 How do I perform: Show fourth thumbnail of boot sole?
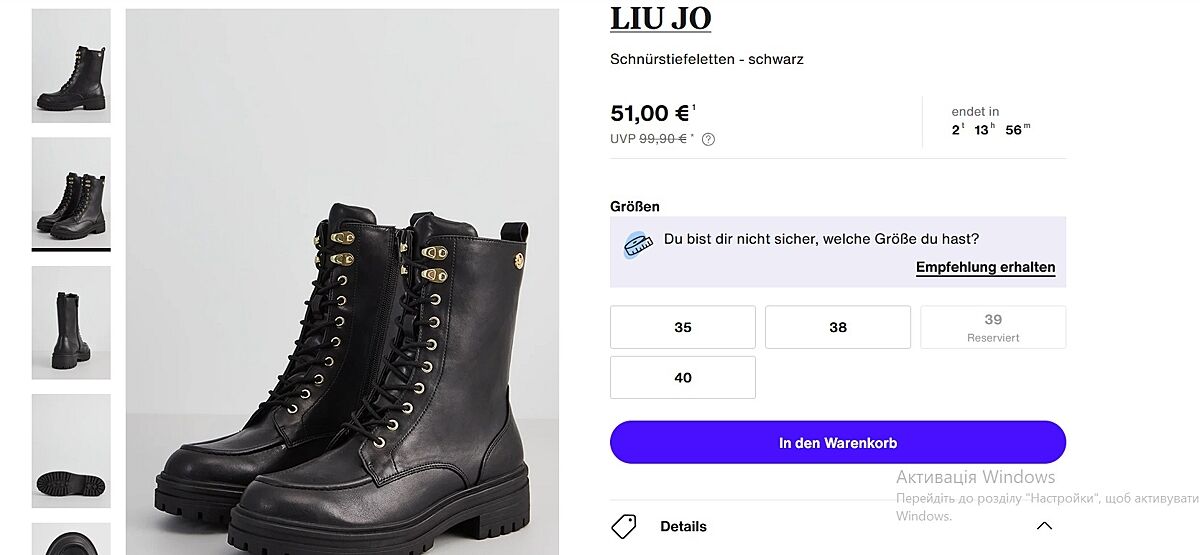coord(71,450)
